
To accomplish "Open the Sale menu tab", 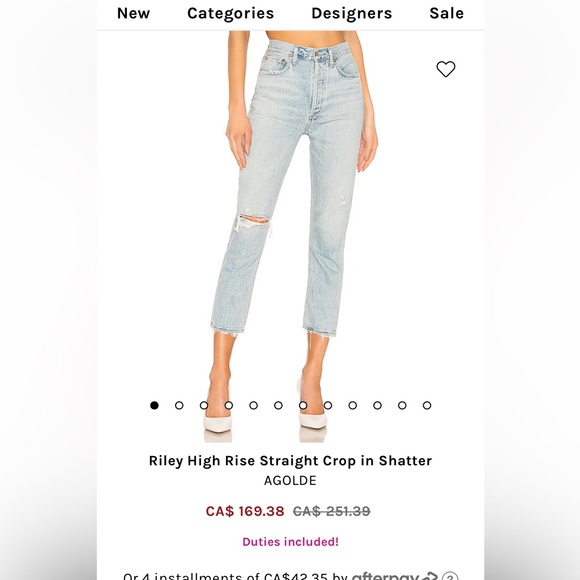I will 446,13.
